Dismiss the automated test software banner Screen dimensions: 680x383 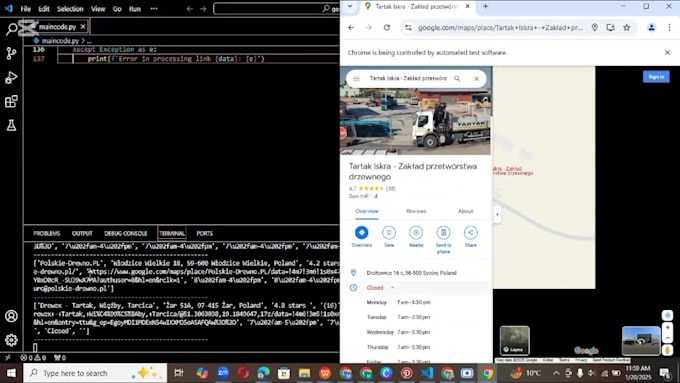(667, 52)
